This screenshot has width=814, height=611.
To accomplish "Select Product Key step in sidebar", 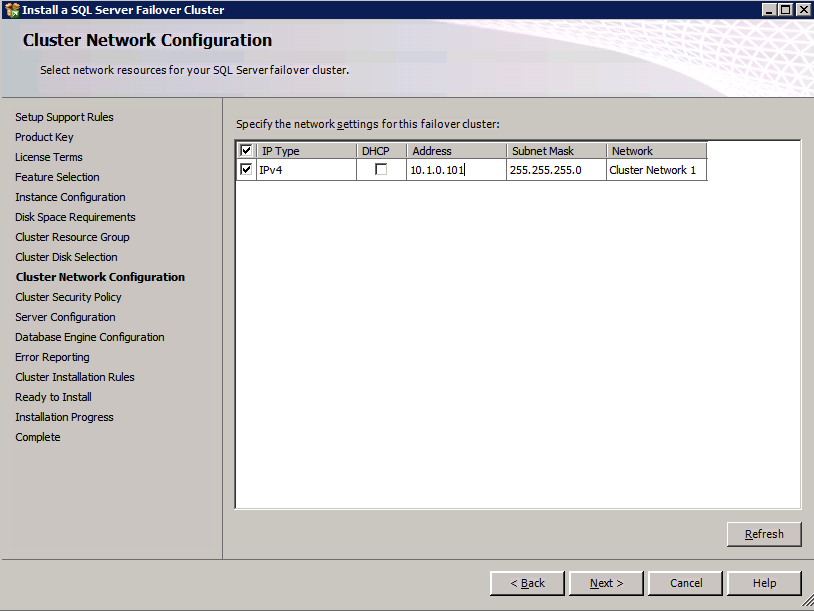I will pyautogui.click(x=44, y=137).
